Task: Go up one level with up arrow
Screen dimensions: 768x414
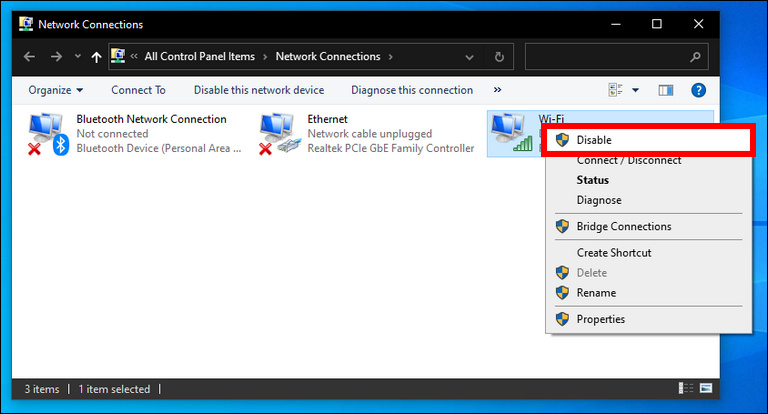Action: (96, 57)
